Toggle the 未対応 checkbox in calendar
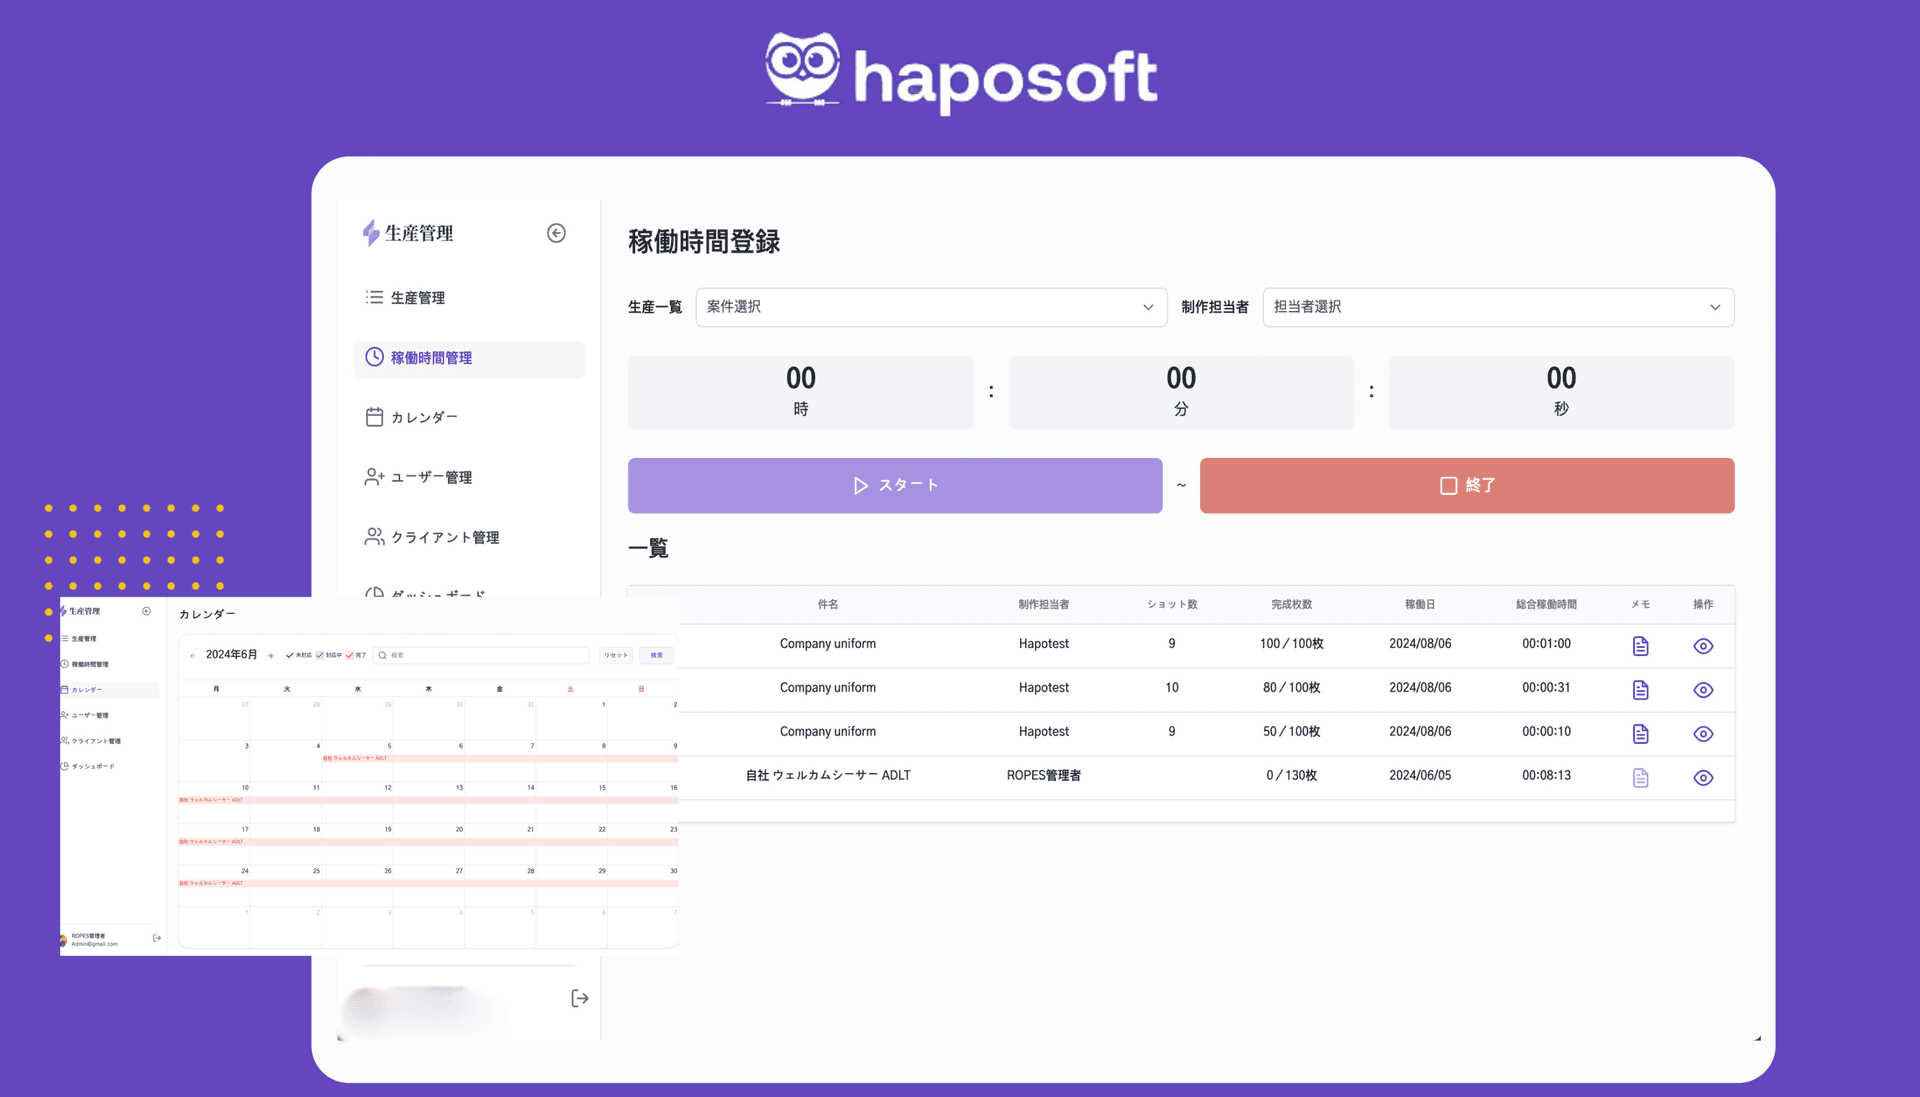 [x=290, y=656]
